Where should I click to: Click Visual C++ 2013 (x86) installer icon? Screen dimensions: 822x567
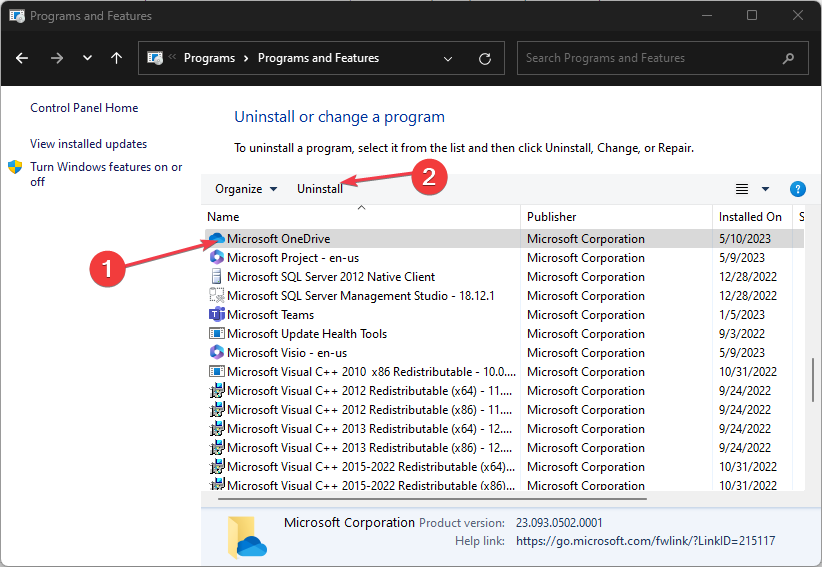tap(217, 448)
